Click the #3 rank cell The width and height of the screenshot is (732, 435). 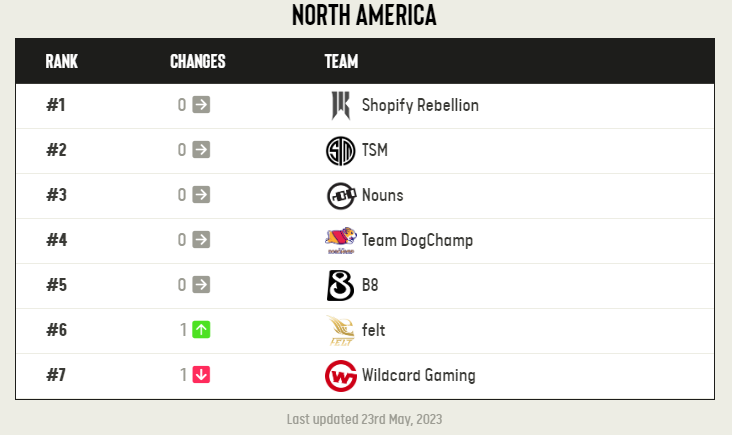[x=56, y=195]
